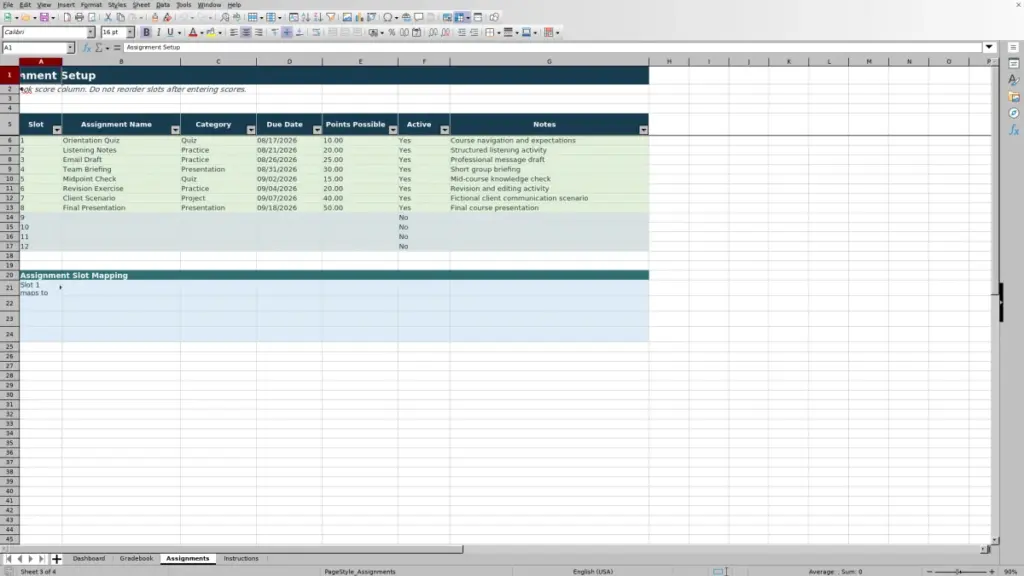The height and width of the screenshot is (576, 1024).
Task: Click the Clear Direct Formatting icon
Action: click(167, 17)
